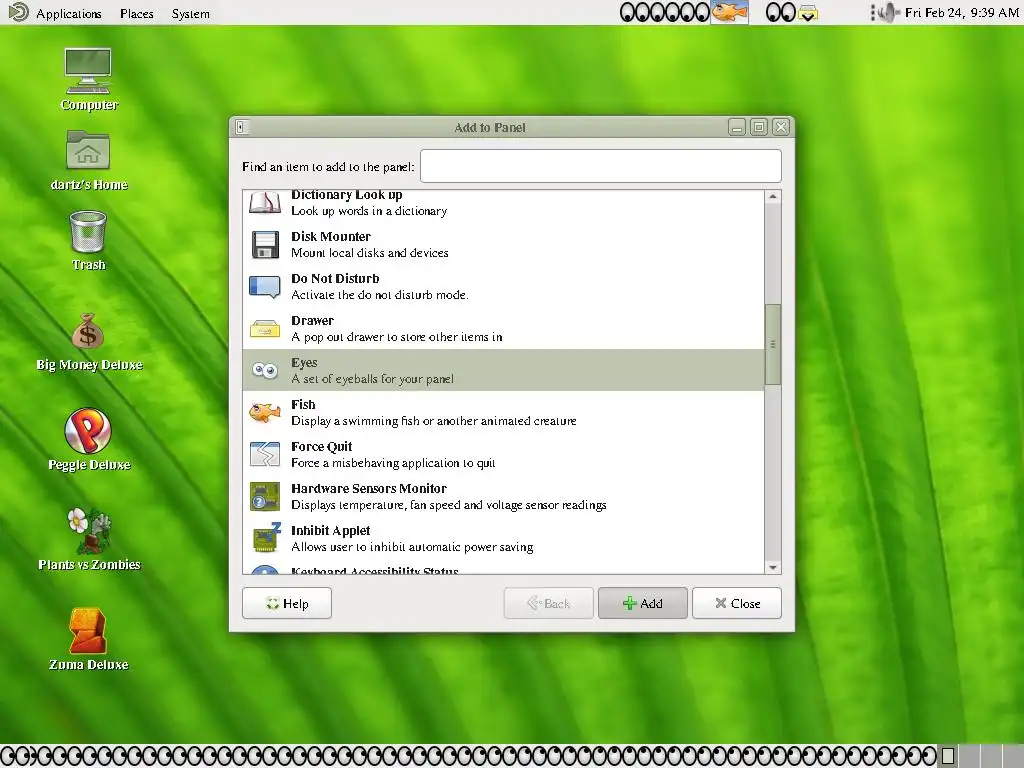Click 'Display a swimming fish' description text
1024x768 pixels.
tap(434, 421)
